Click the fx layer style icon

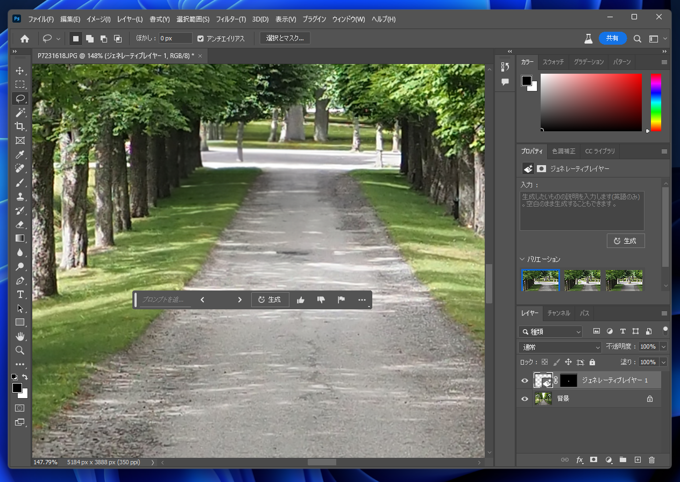tap(579, 460)
